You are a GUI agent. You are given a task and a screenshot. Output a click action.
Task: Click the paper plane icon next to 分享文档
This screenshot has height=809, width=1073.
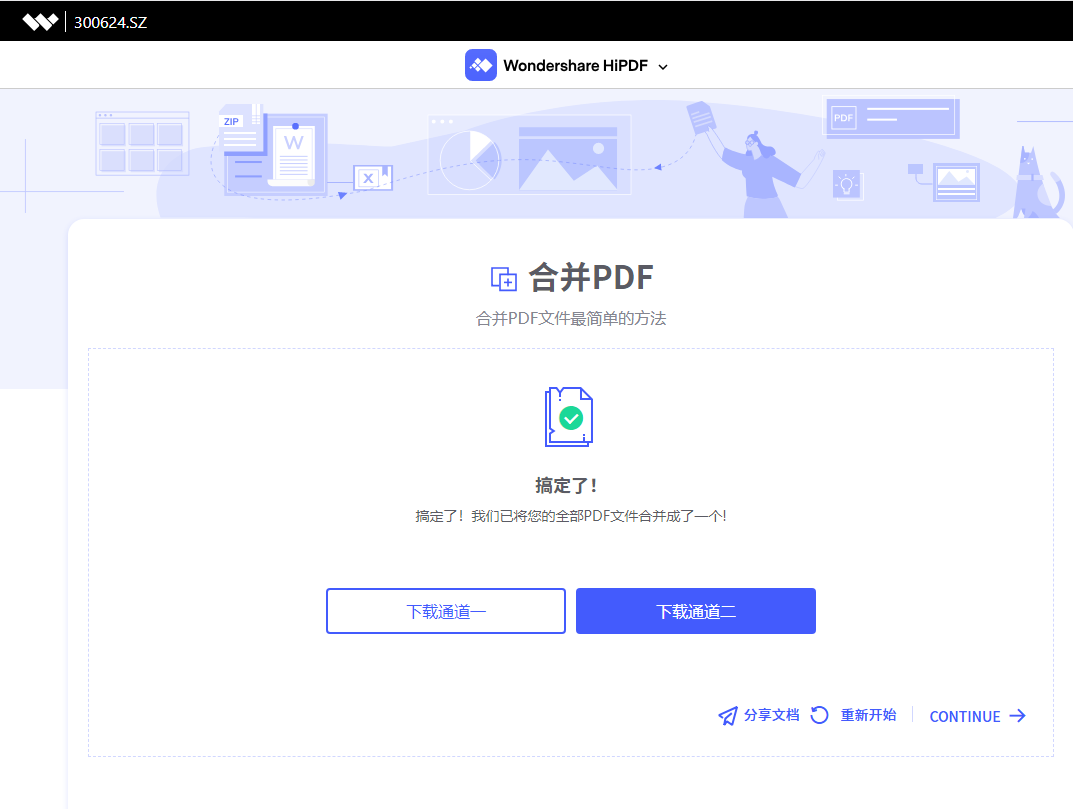pos(727,716)
